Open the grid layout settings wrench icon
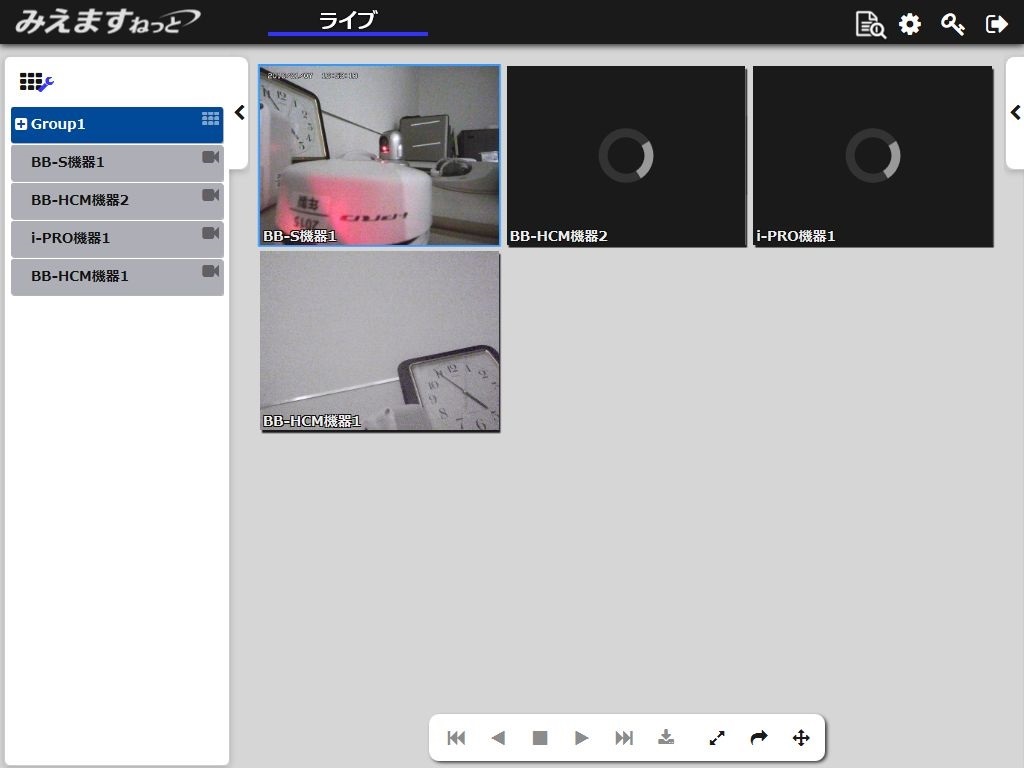1024x768 pixels. pos(36,83)
